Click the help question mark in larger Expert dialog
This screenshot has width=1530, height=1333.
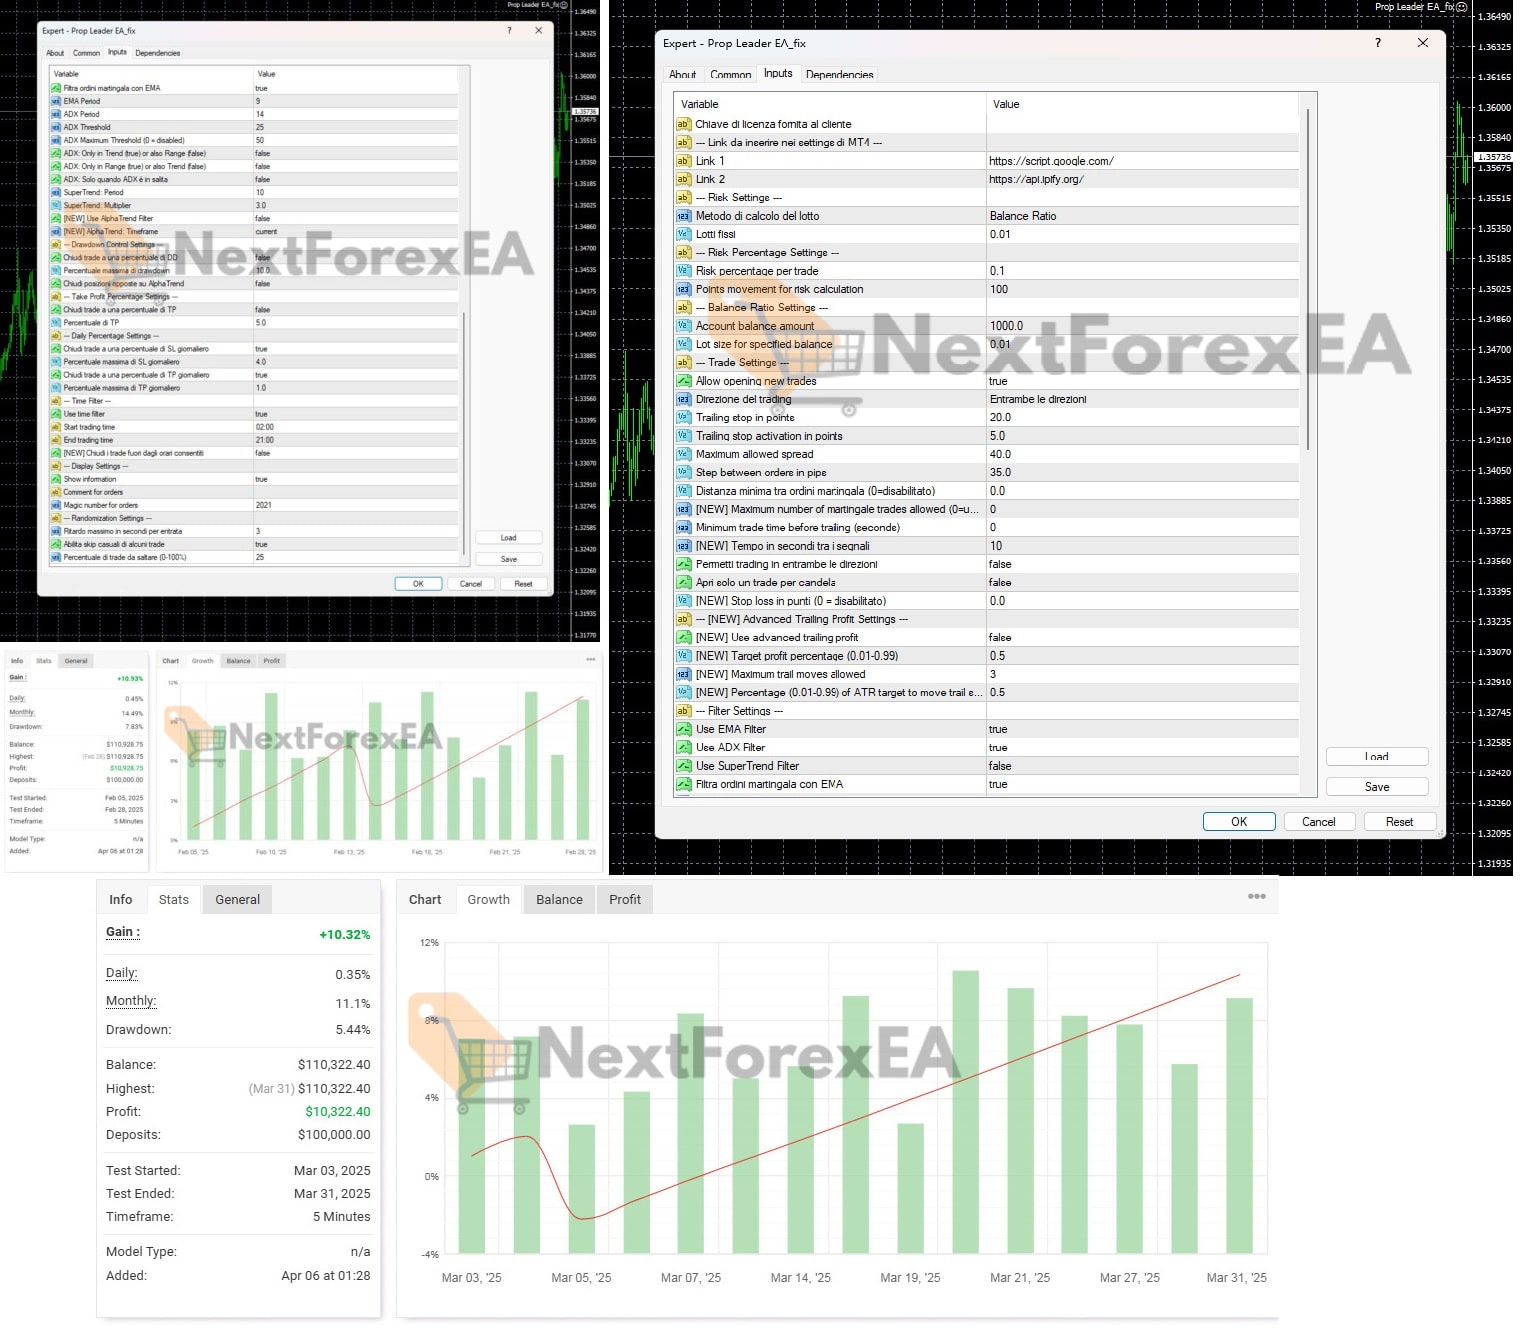pyautogui.click(x=1378, y=43)
